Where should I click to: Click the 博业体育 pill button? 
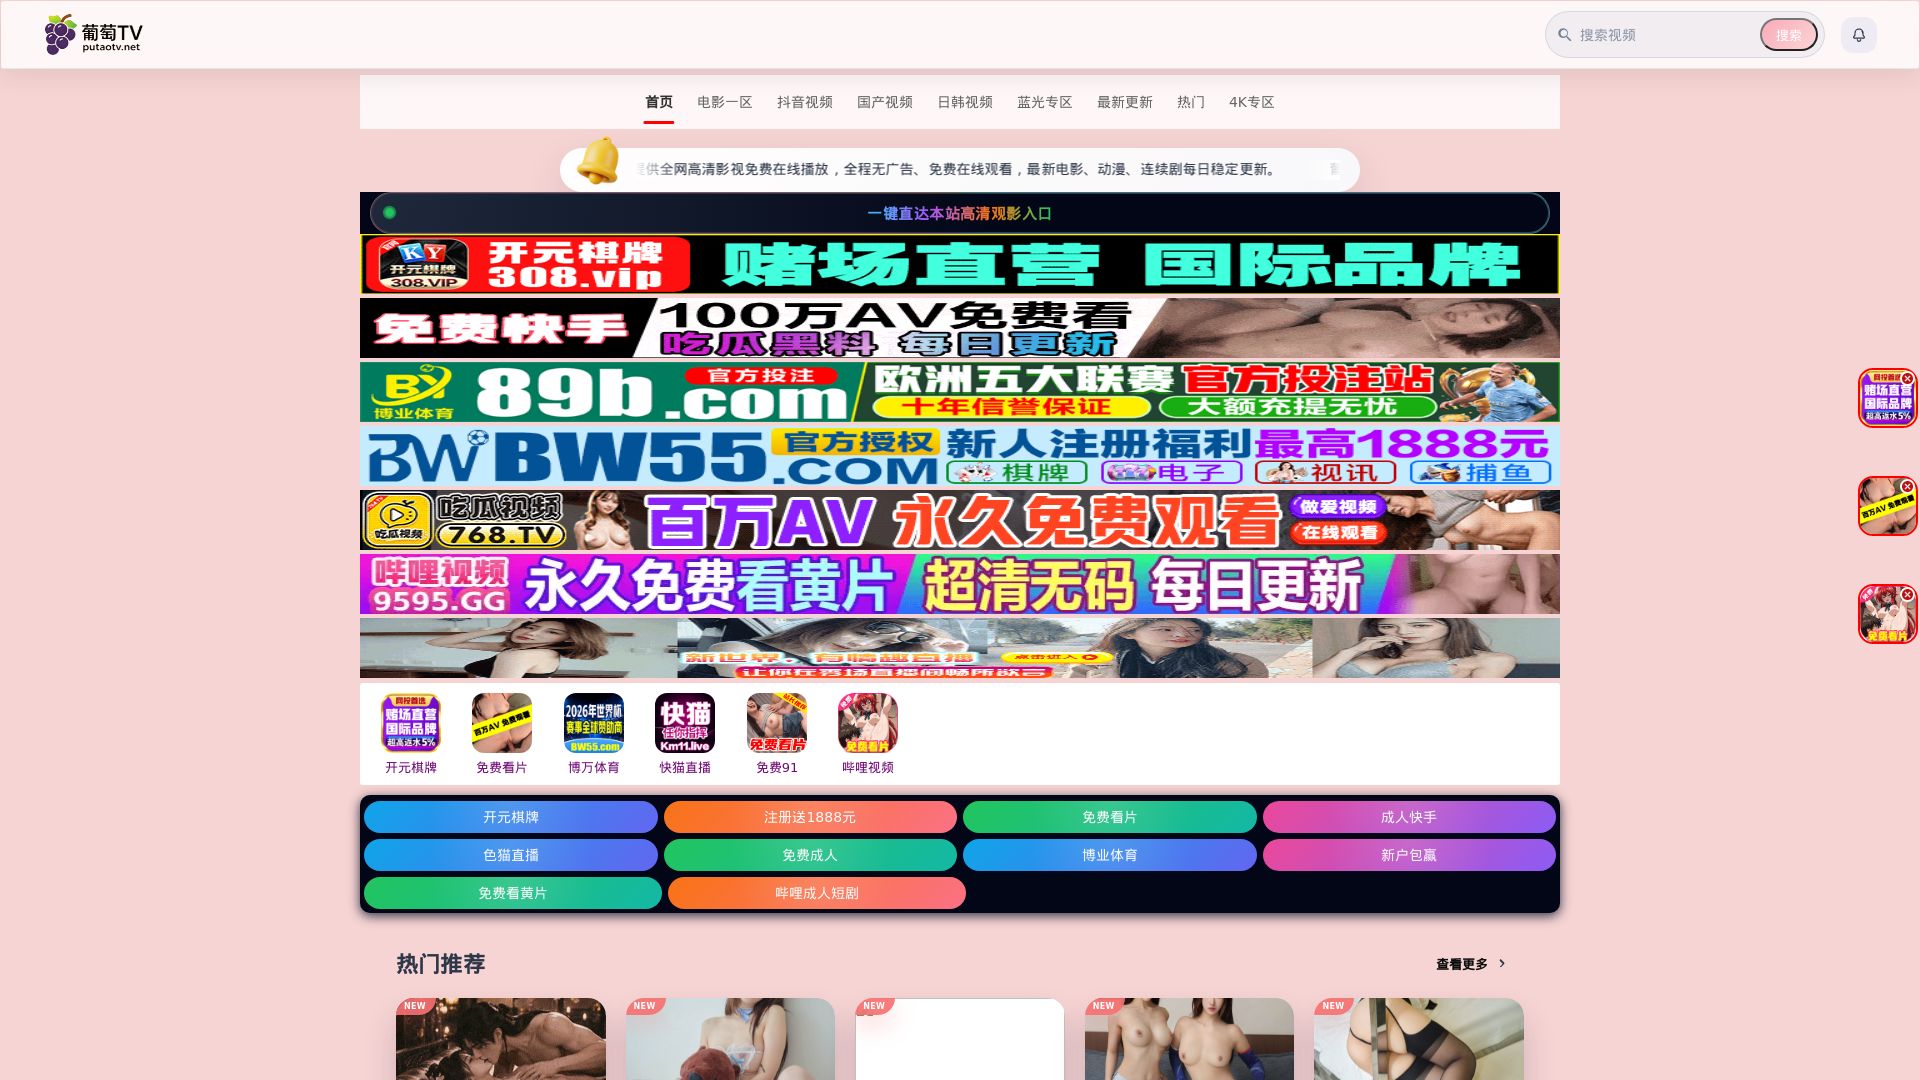coord(1110,855)
